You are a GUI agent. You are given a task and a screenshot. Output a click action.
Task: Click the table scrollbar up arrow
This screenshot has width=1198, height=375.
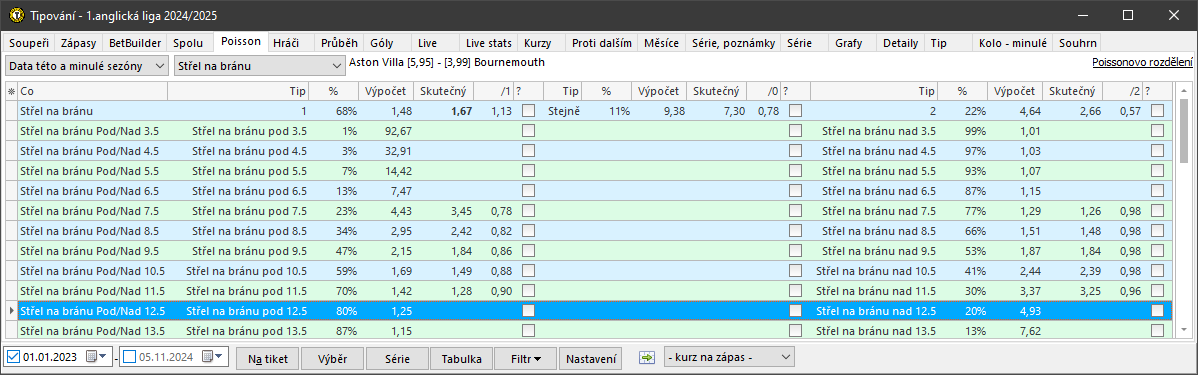coord(1184,90)
